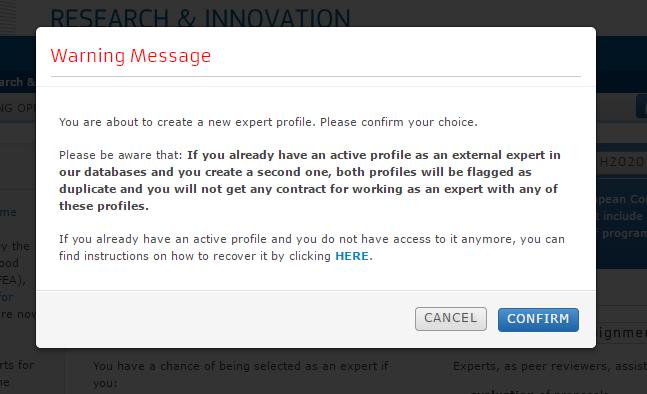Click the dimmed blue 'for' sidebar link
The image size is (647, 394).
tap(7, 297)
